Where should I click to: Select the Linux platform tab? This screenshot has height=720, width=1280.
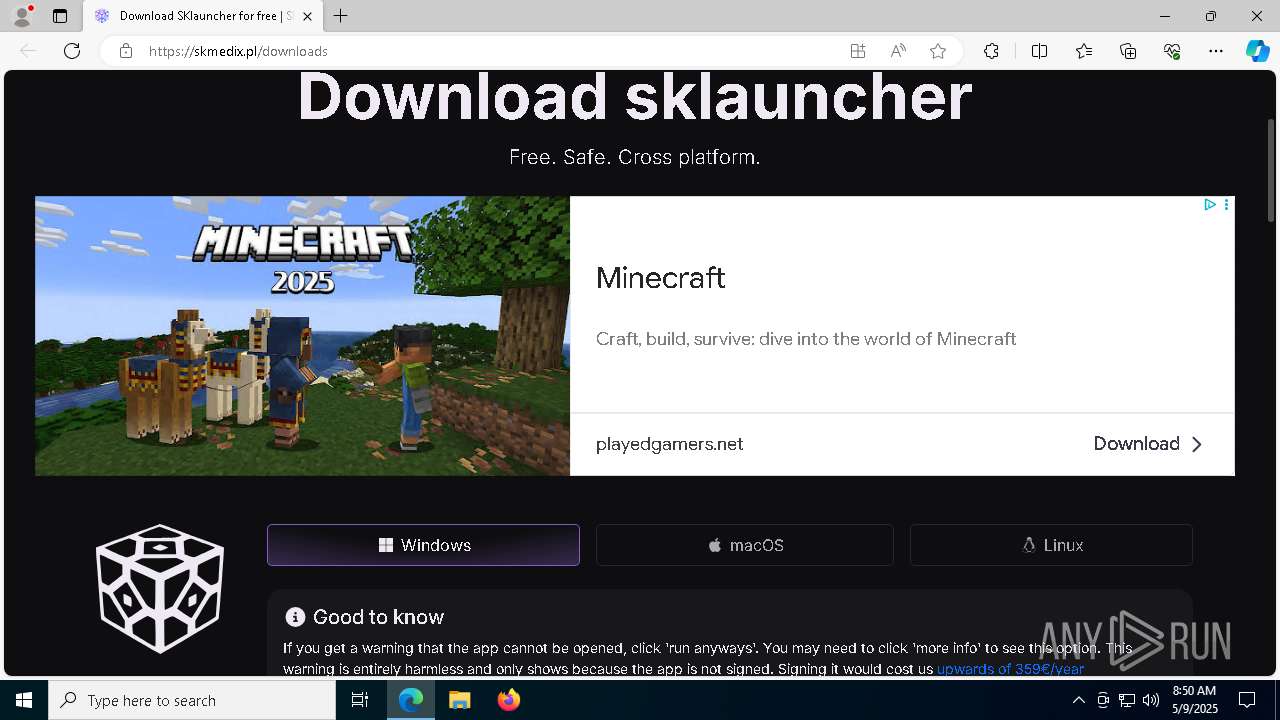click(x=1051, y=545)
